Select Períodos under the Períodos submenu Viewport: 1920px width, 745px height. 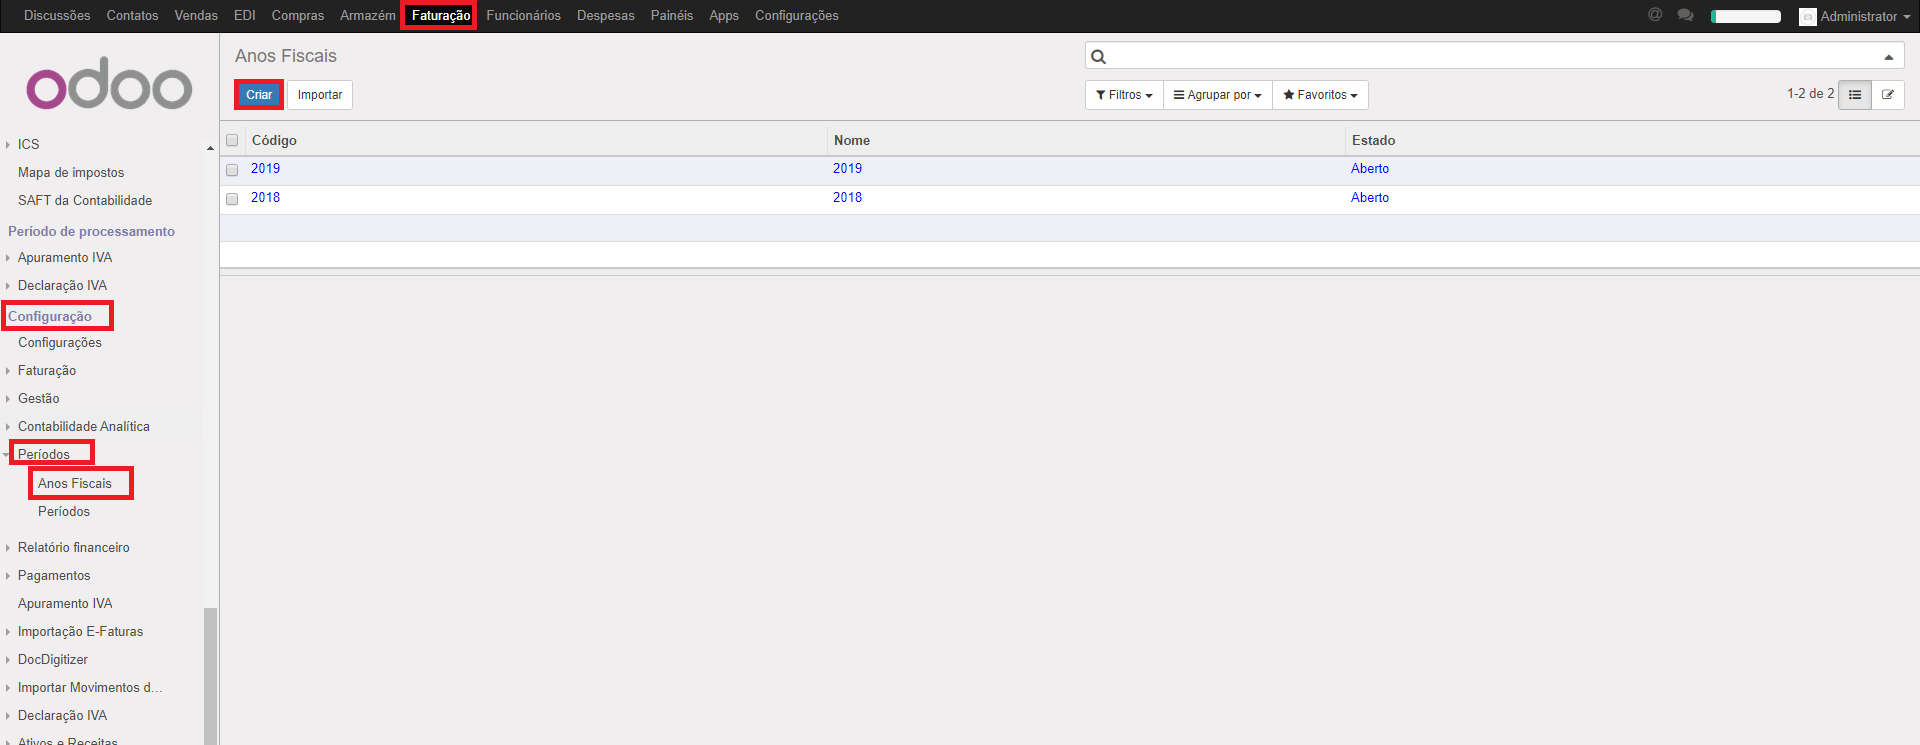[64, 512]
